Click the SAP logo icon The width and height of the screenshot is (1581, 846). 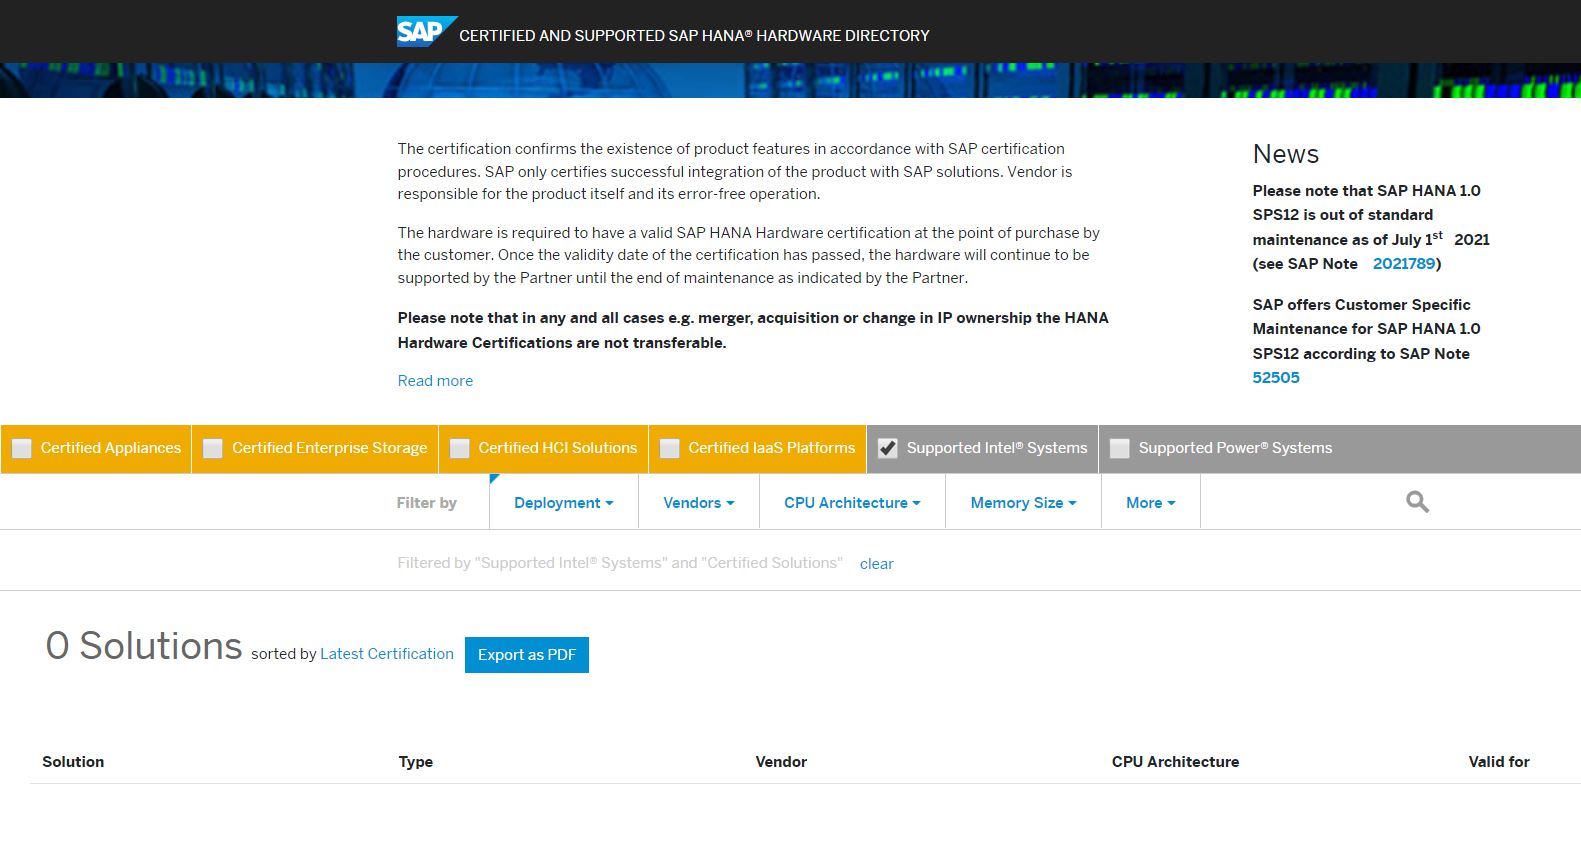[x=424, y=32]
